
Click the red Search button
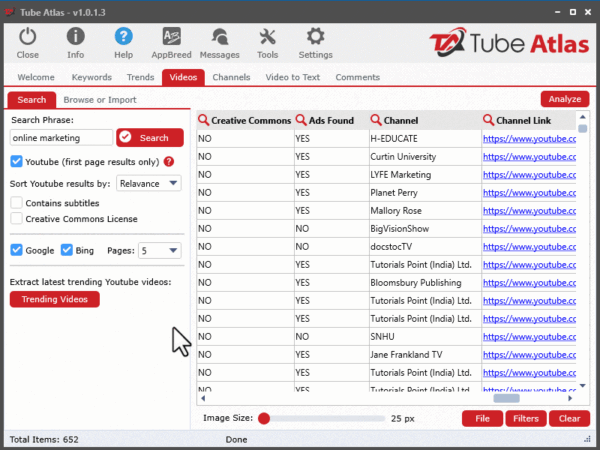tap(150, 137)
